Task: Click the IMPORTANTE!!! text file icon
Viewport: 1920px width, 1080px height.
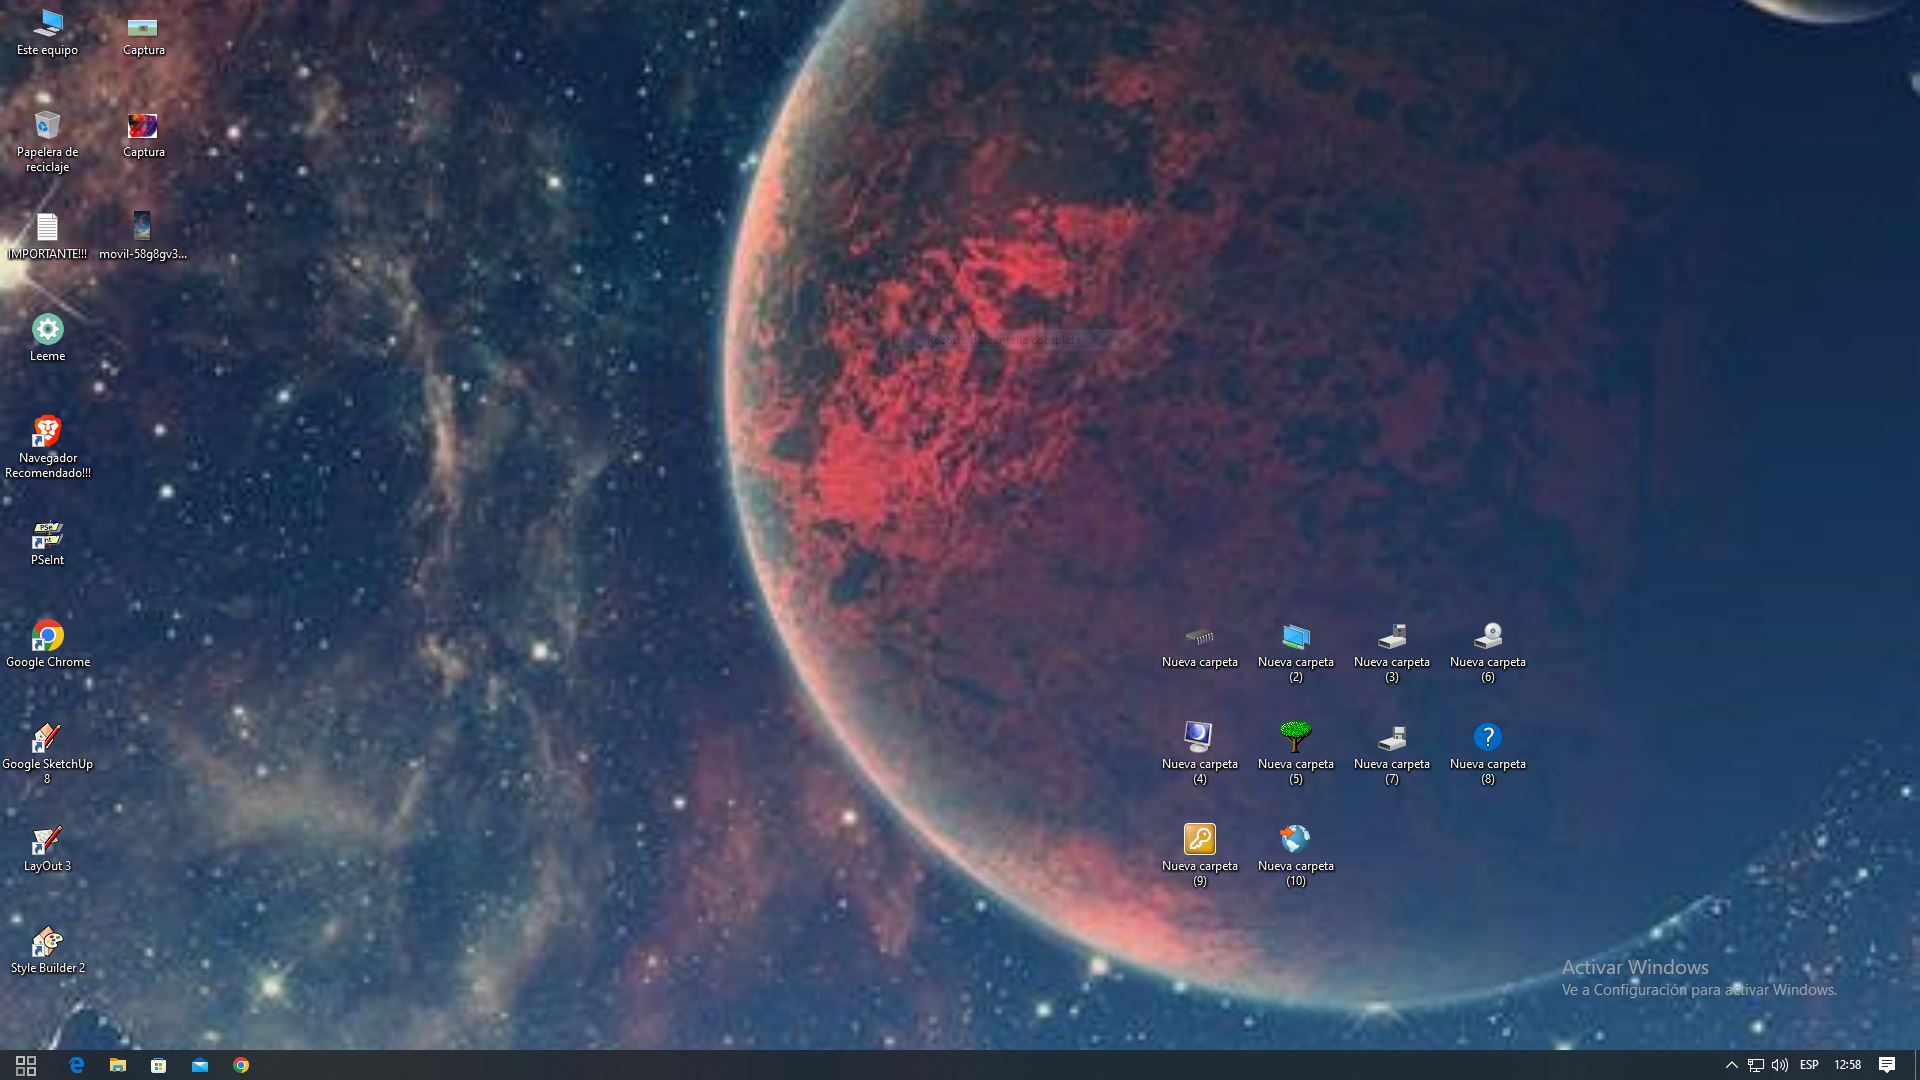Action: pos(47,229)
